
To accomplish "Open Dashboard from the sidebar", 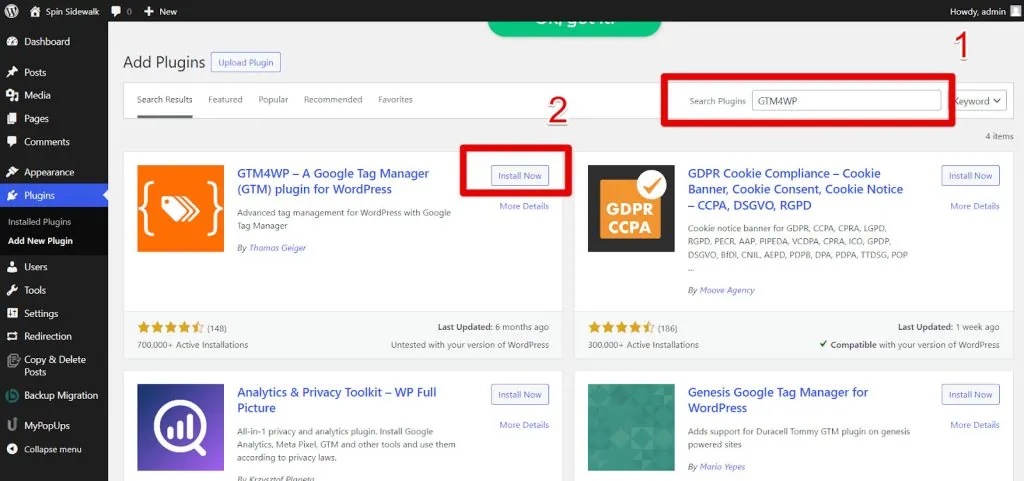I will point(46,42).
